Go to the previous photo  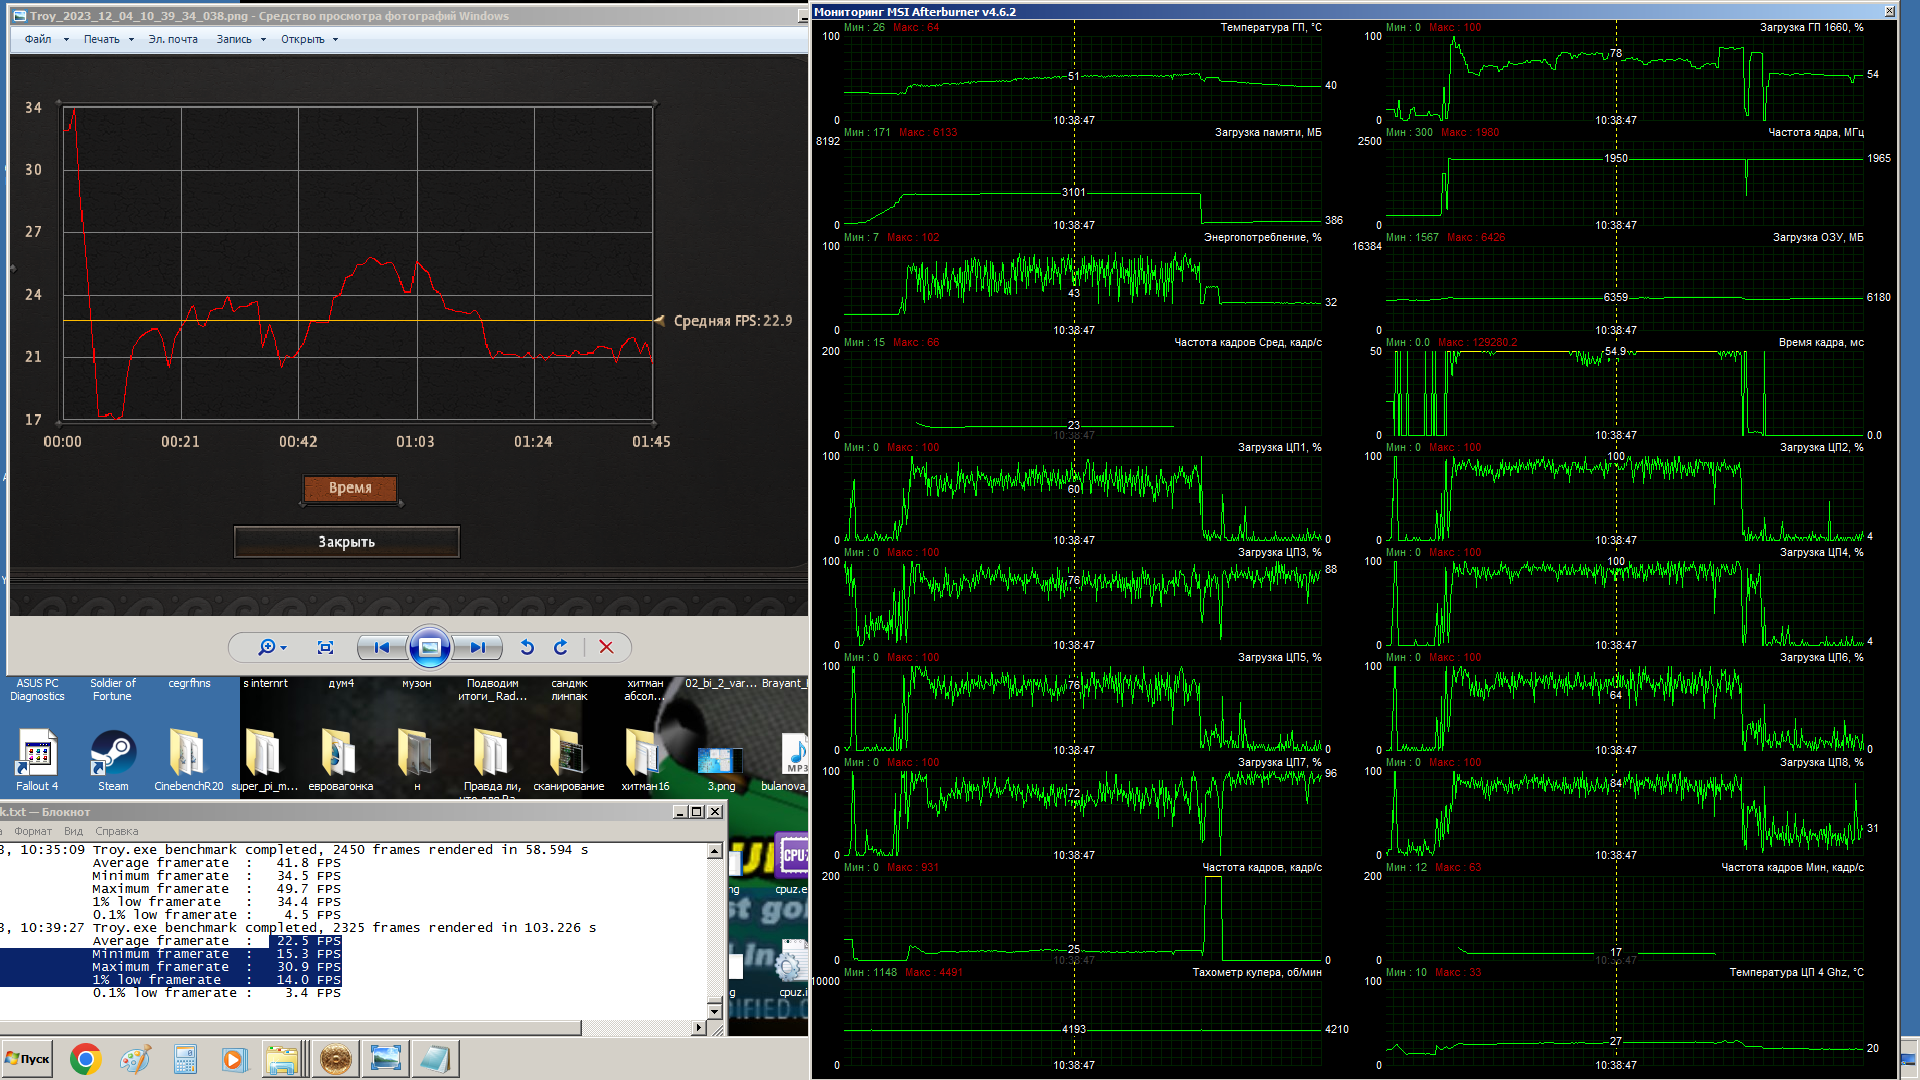click(x=381, y=648)
